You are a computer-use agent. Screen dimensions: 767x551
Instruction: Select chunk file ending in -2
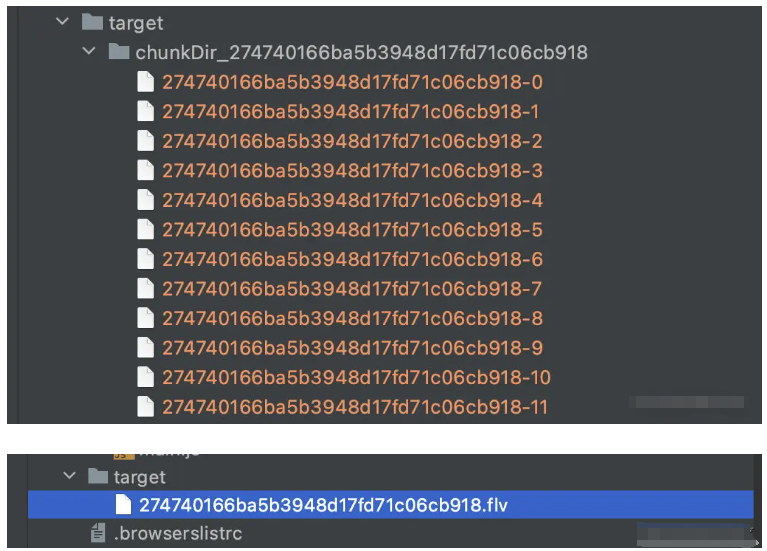[351, 141]
